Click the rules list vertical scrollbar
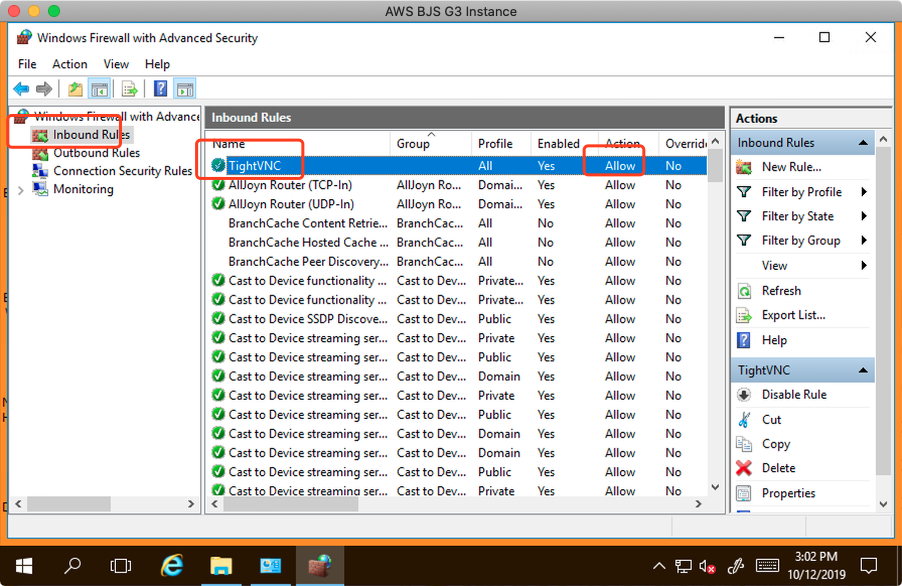Viewport: 902px width, 586px height. coord(715,320)
